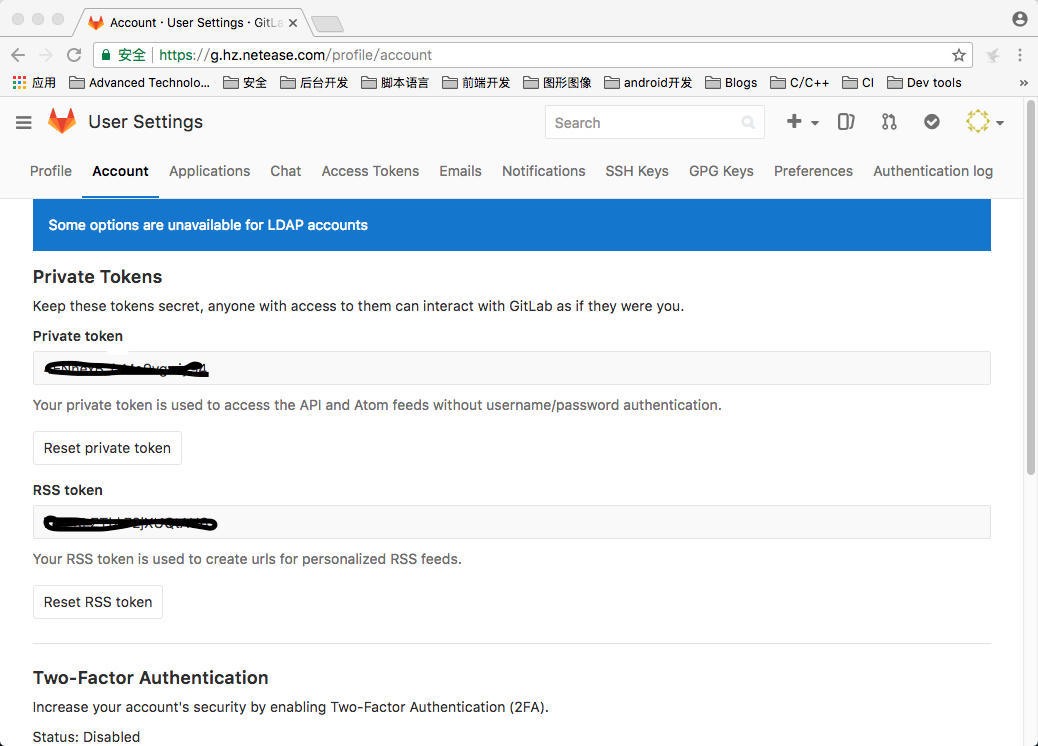This screenshot has width=1038, height=746.
Task: Open the Chrome three-dot menu
Action: tap(1019, 55)
